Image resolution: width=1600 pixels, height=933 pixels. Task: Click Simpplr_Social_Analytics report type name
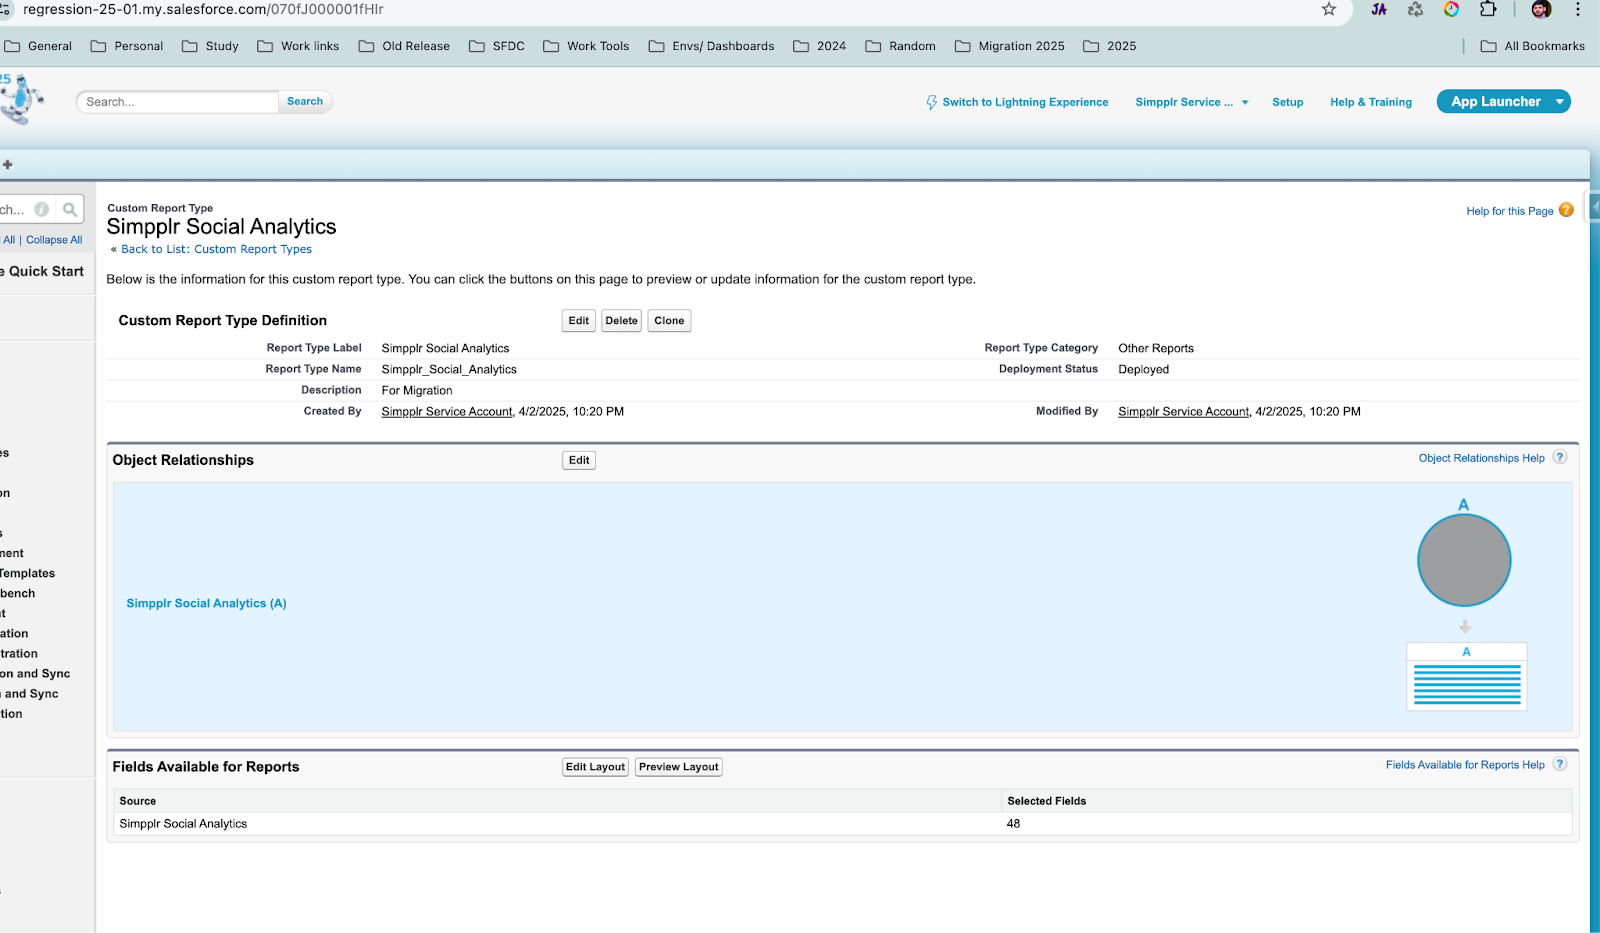449,369
